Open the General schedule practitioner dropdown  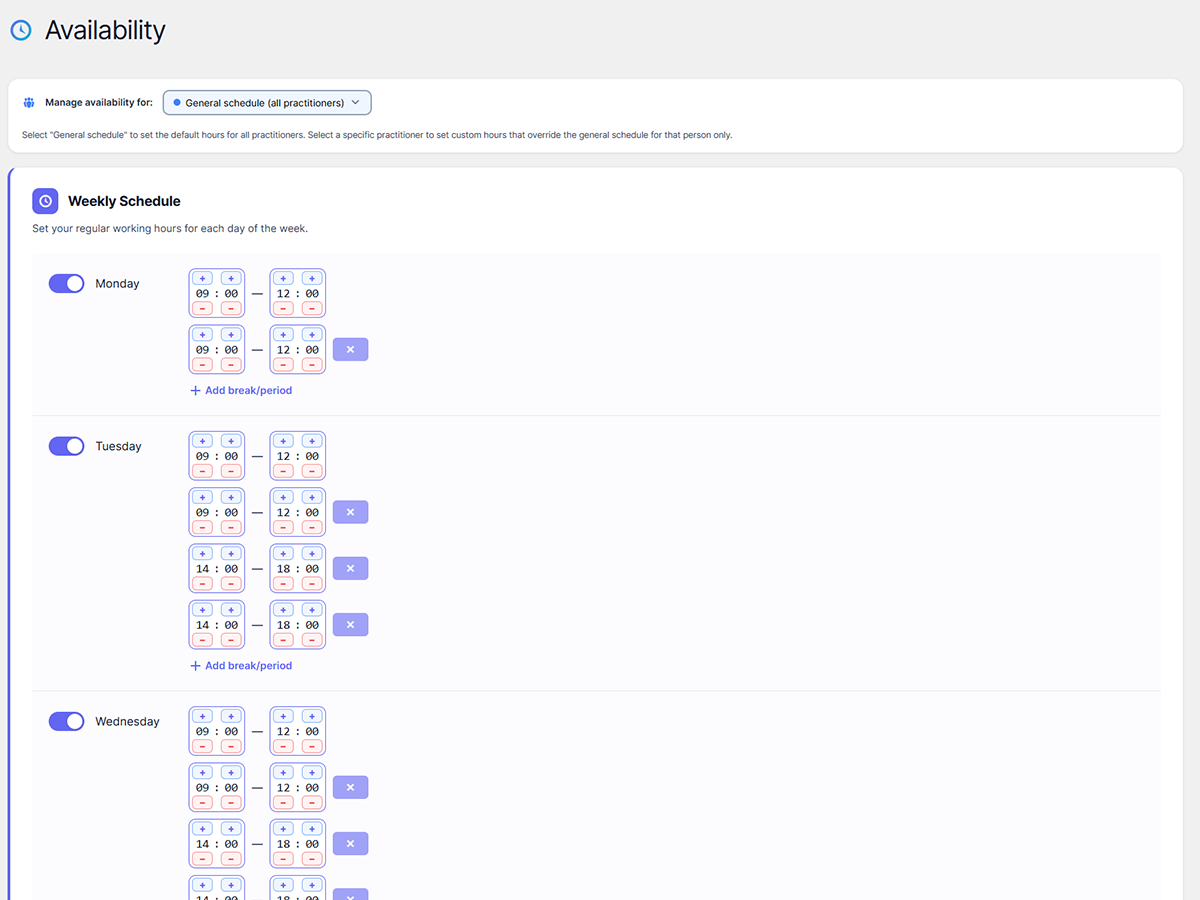[x=267, y=103]
